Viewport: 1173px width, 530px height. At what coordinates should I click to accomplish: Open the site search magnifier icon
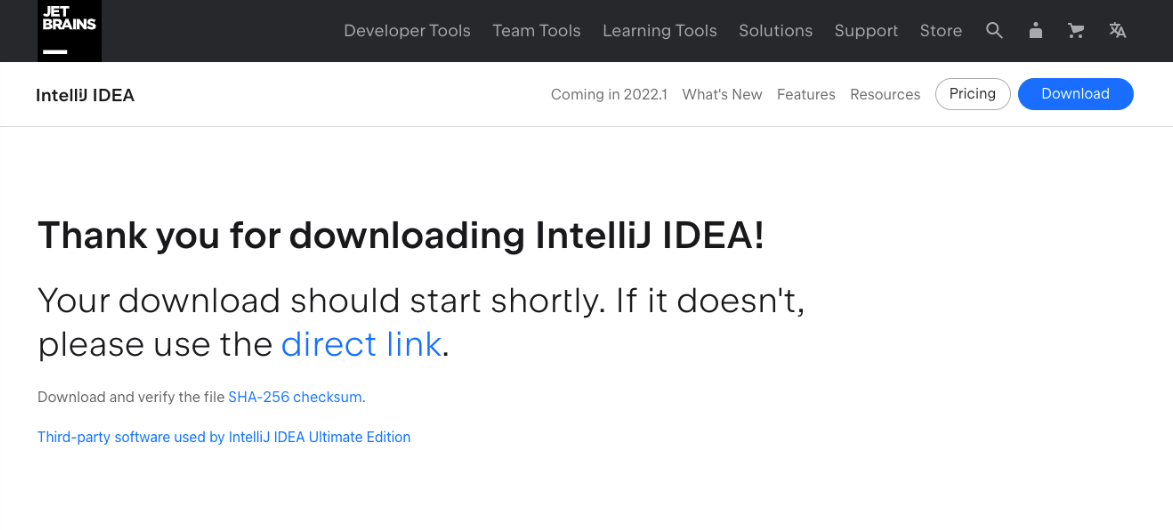click(x=994, y=31)
